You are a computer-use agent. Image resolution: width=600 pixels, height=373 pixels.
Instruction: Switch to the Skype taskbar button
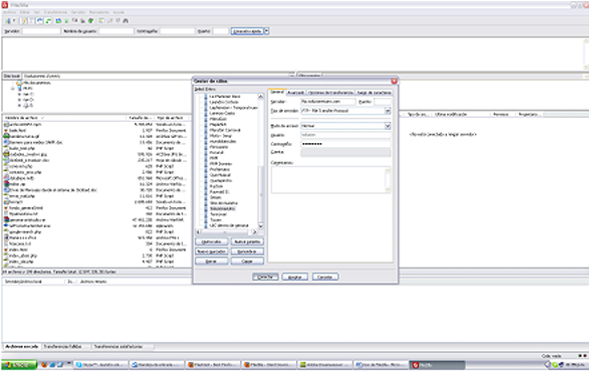point(100,365)
